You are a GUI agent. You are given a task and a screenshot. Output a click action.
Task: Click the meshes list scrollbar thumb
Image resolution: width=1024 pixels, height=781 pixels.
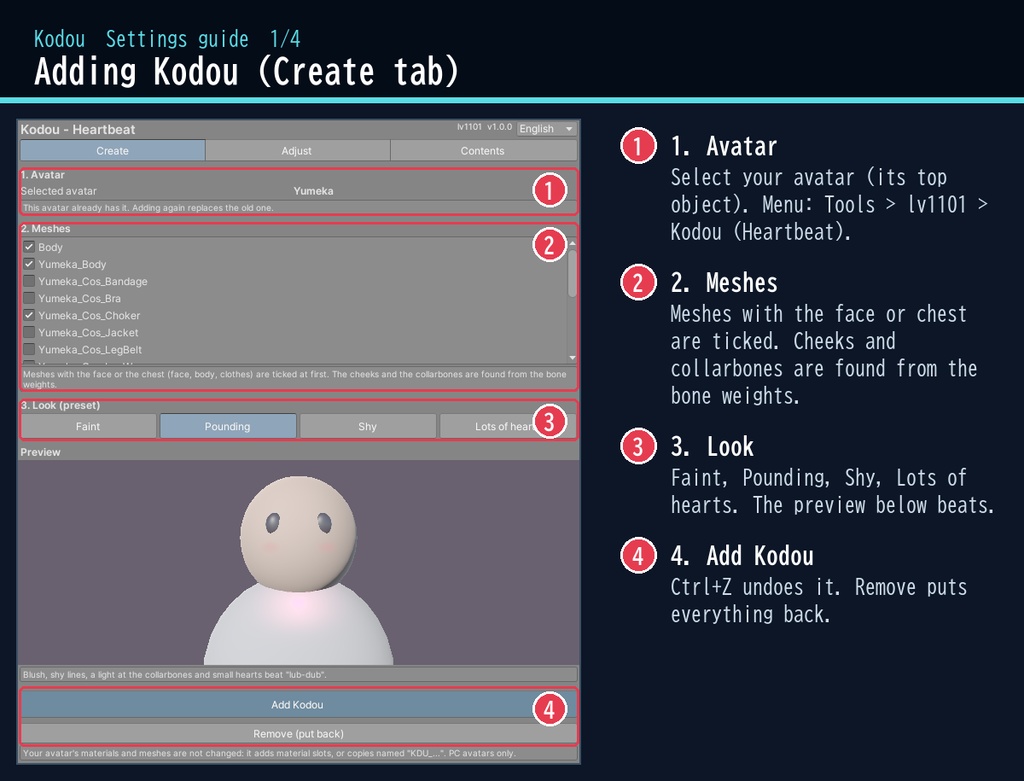click(x=572, y=273)
